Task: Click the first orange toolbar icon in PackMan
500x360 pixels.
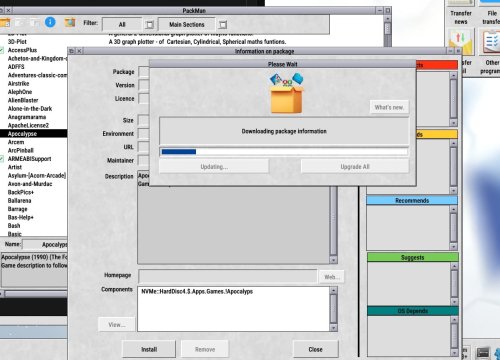Action: (5, 23)
